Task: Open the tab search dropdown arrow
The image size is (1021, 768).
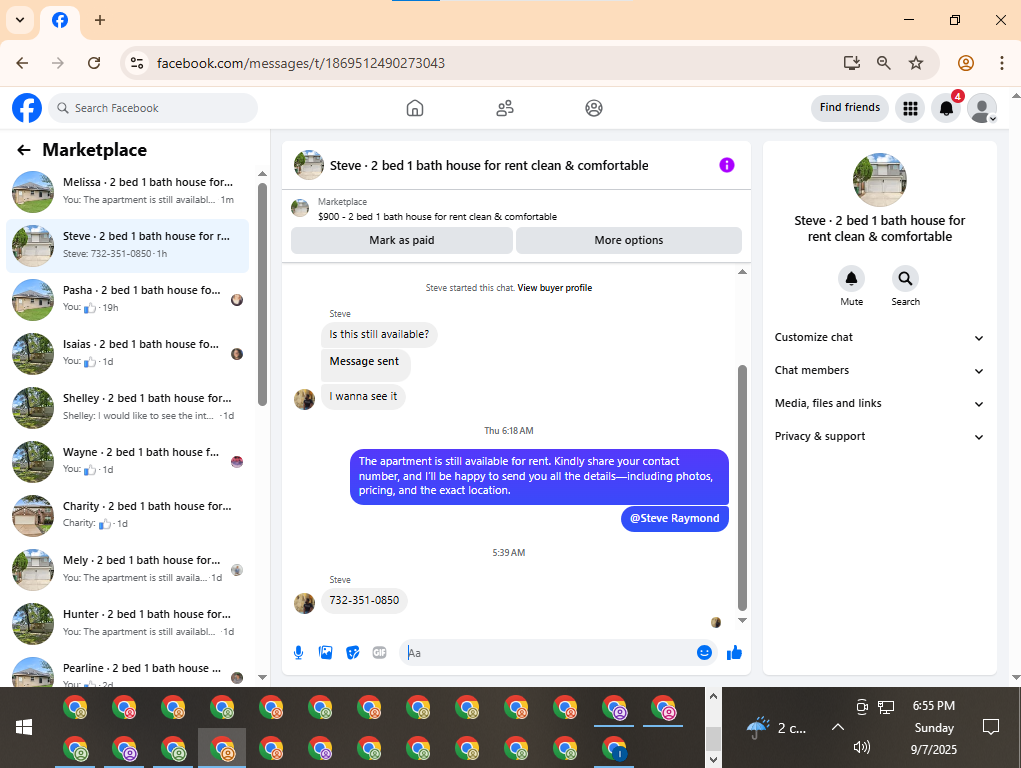Action: pos(20,20)
